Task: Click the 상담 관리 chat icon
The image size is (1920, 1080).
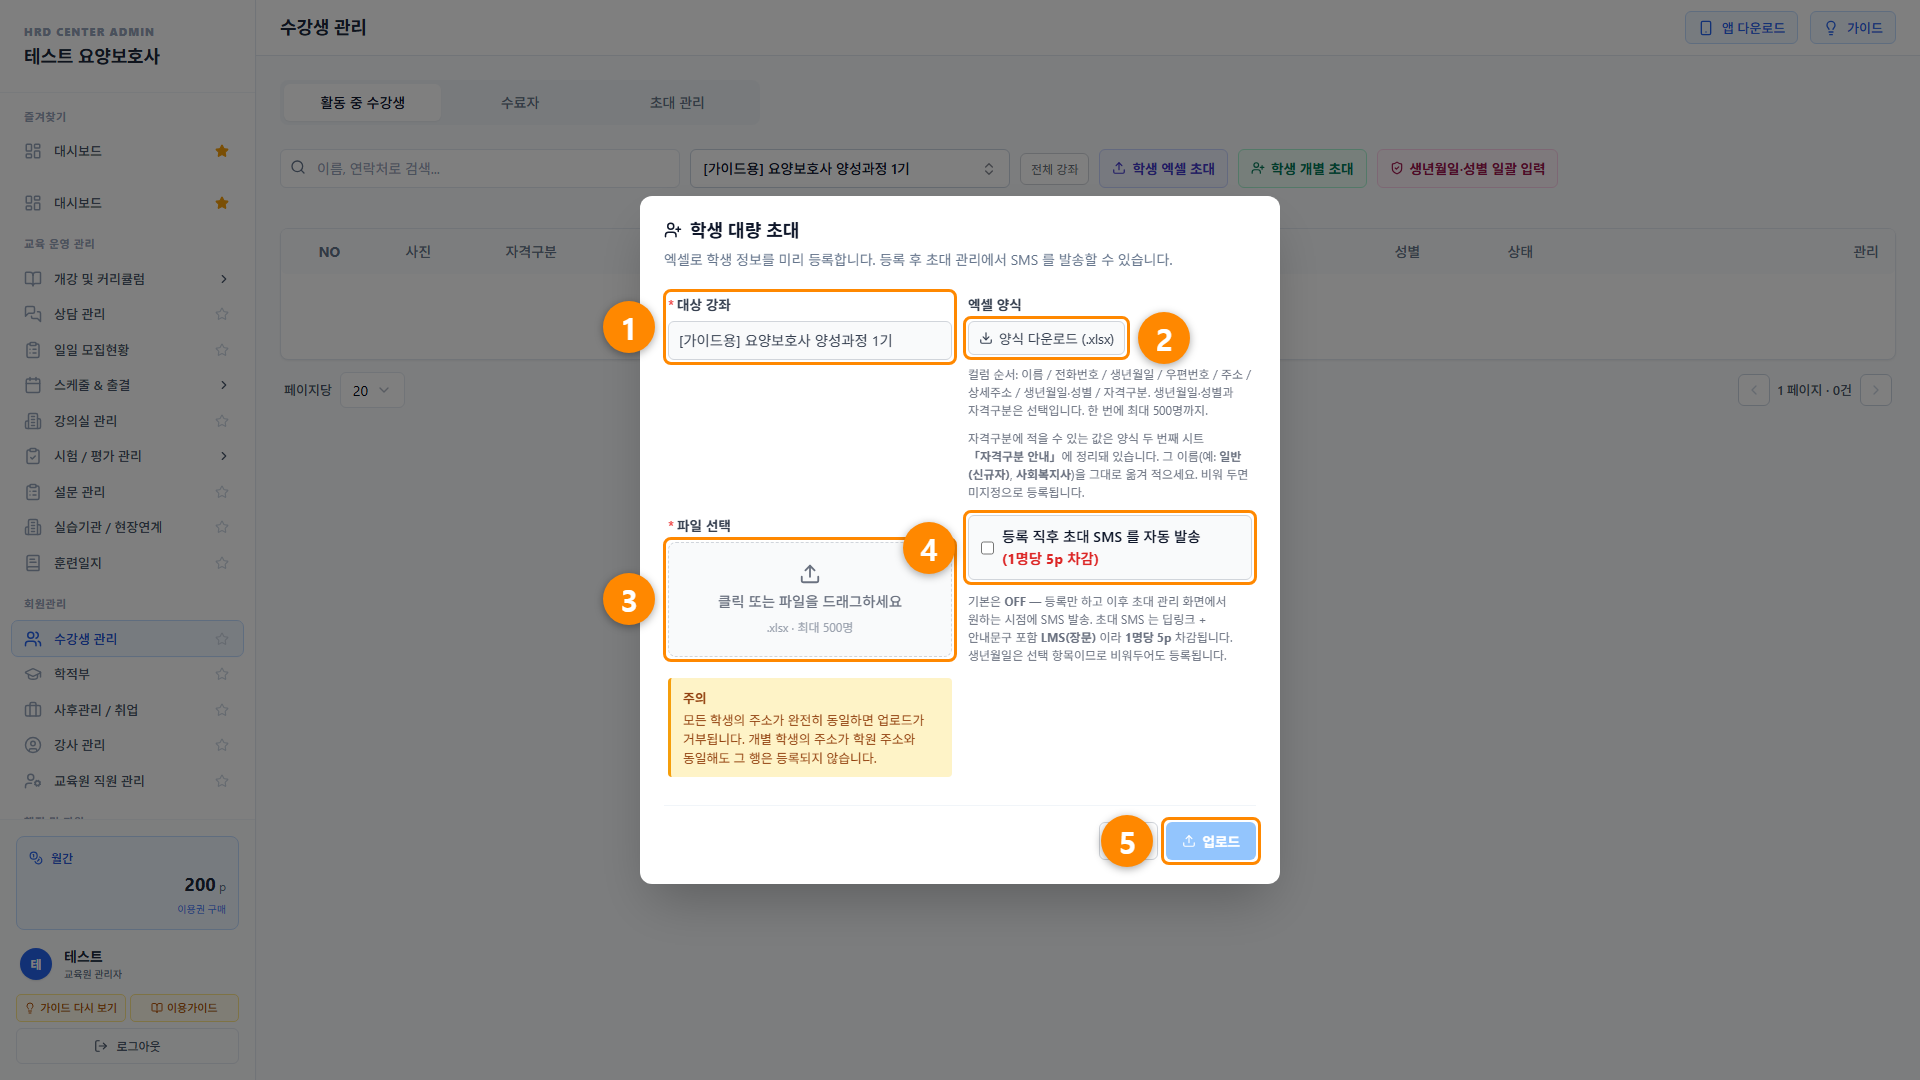Action: coord(33,314)
